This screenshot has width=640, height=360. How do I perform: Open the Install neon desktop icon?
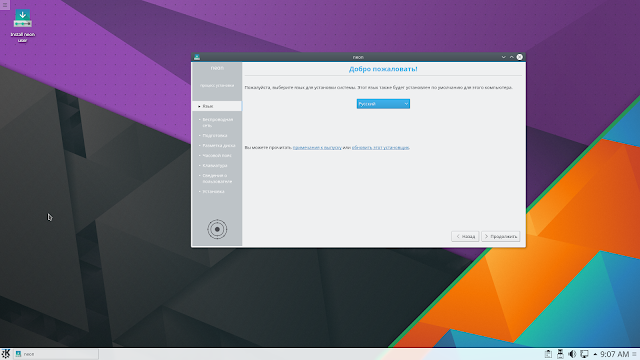click(22, 26)
